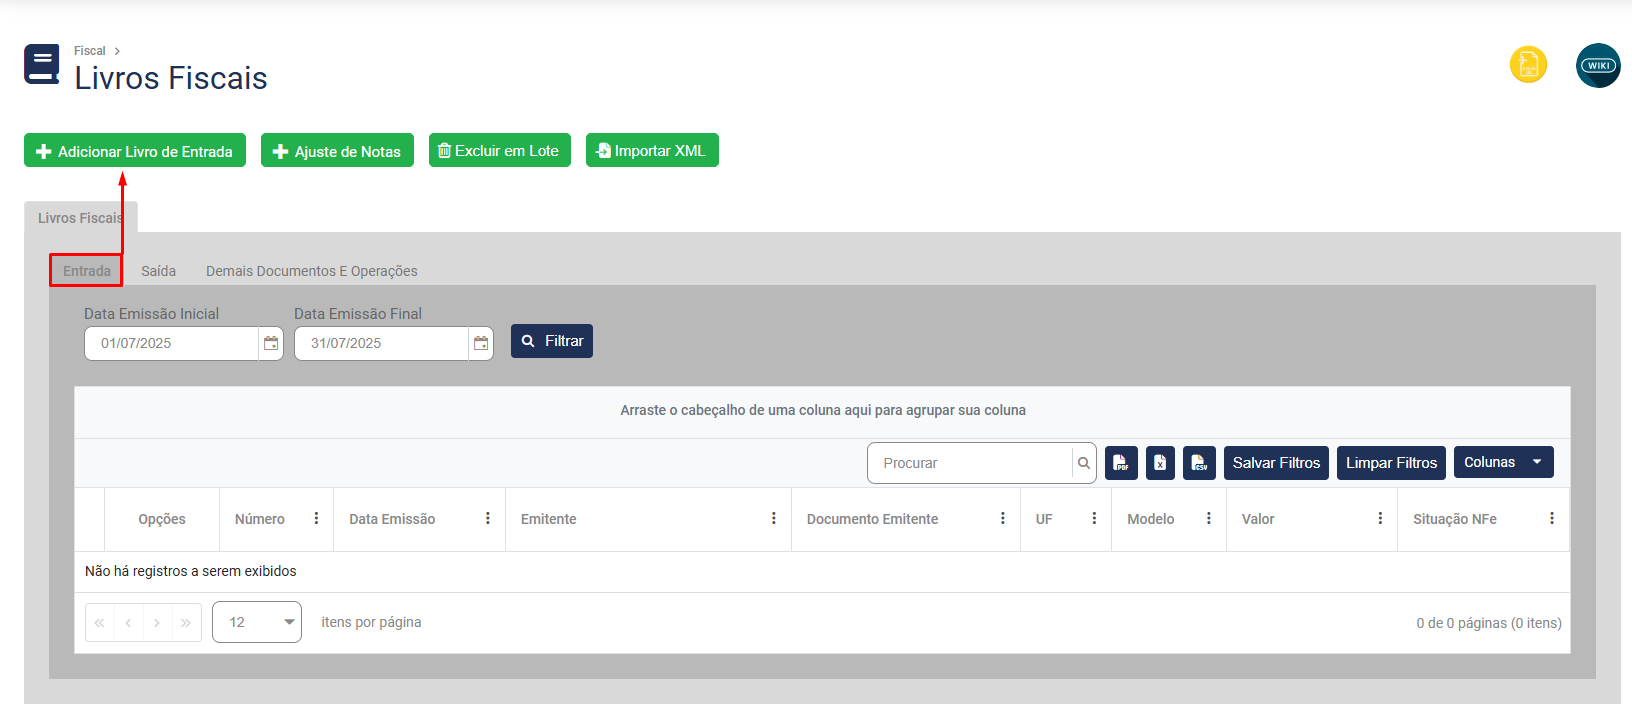
Task: Go to last page of grid
Action: click(x=186, y=622)
